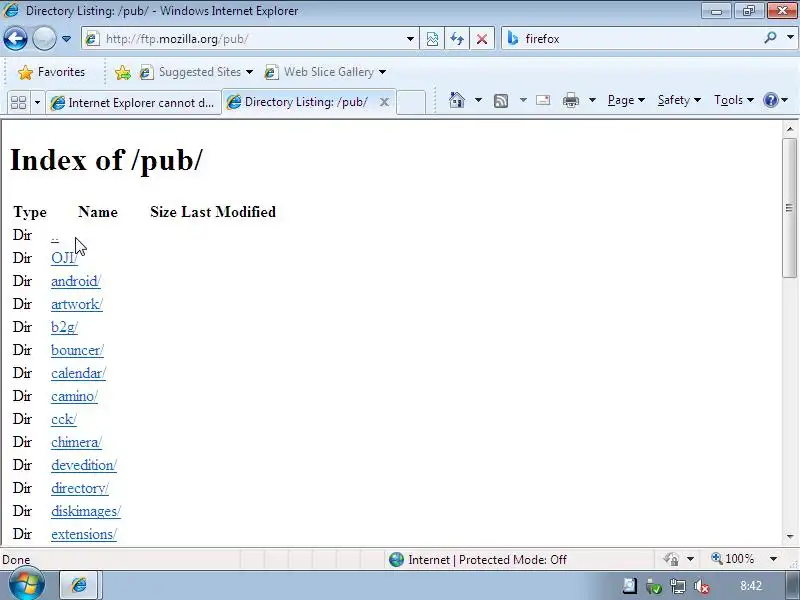Expand the Home button dropdown arrow
Viewport: 800px width, 600px height.
pyautogui.click(x=478, y=100)
